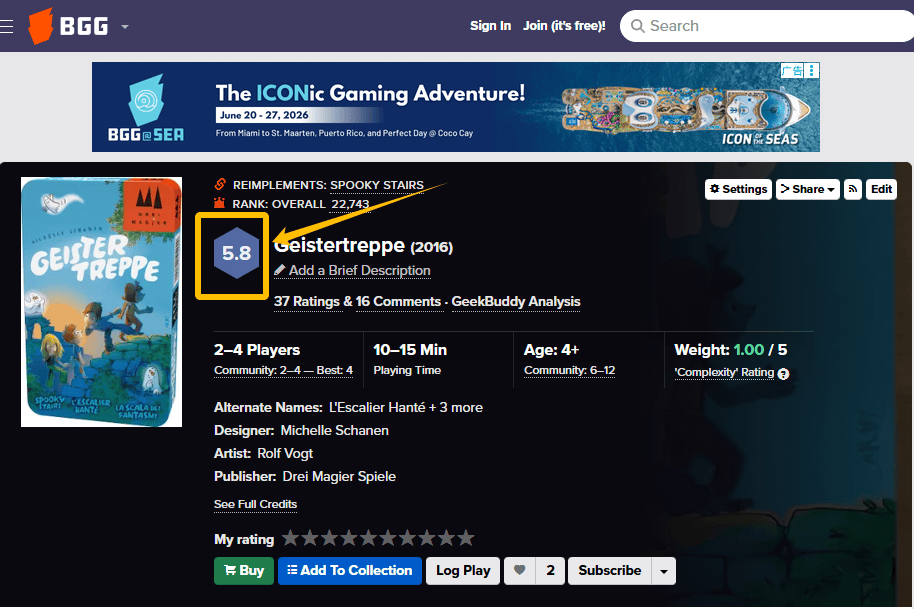Screen dimensions: 914x609
Task: Click Add To Collection
Action: 350,571
